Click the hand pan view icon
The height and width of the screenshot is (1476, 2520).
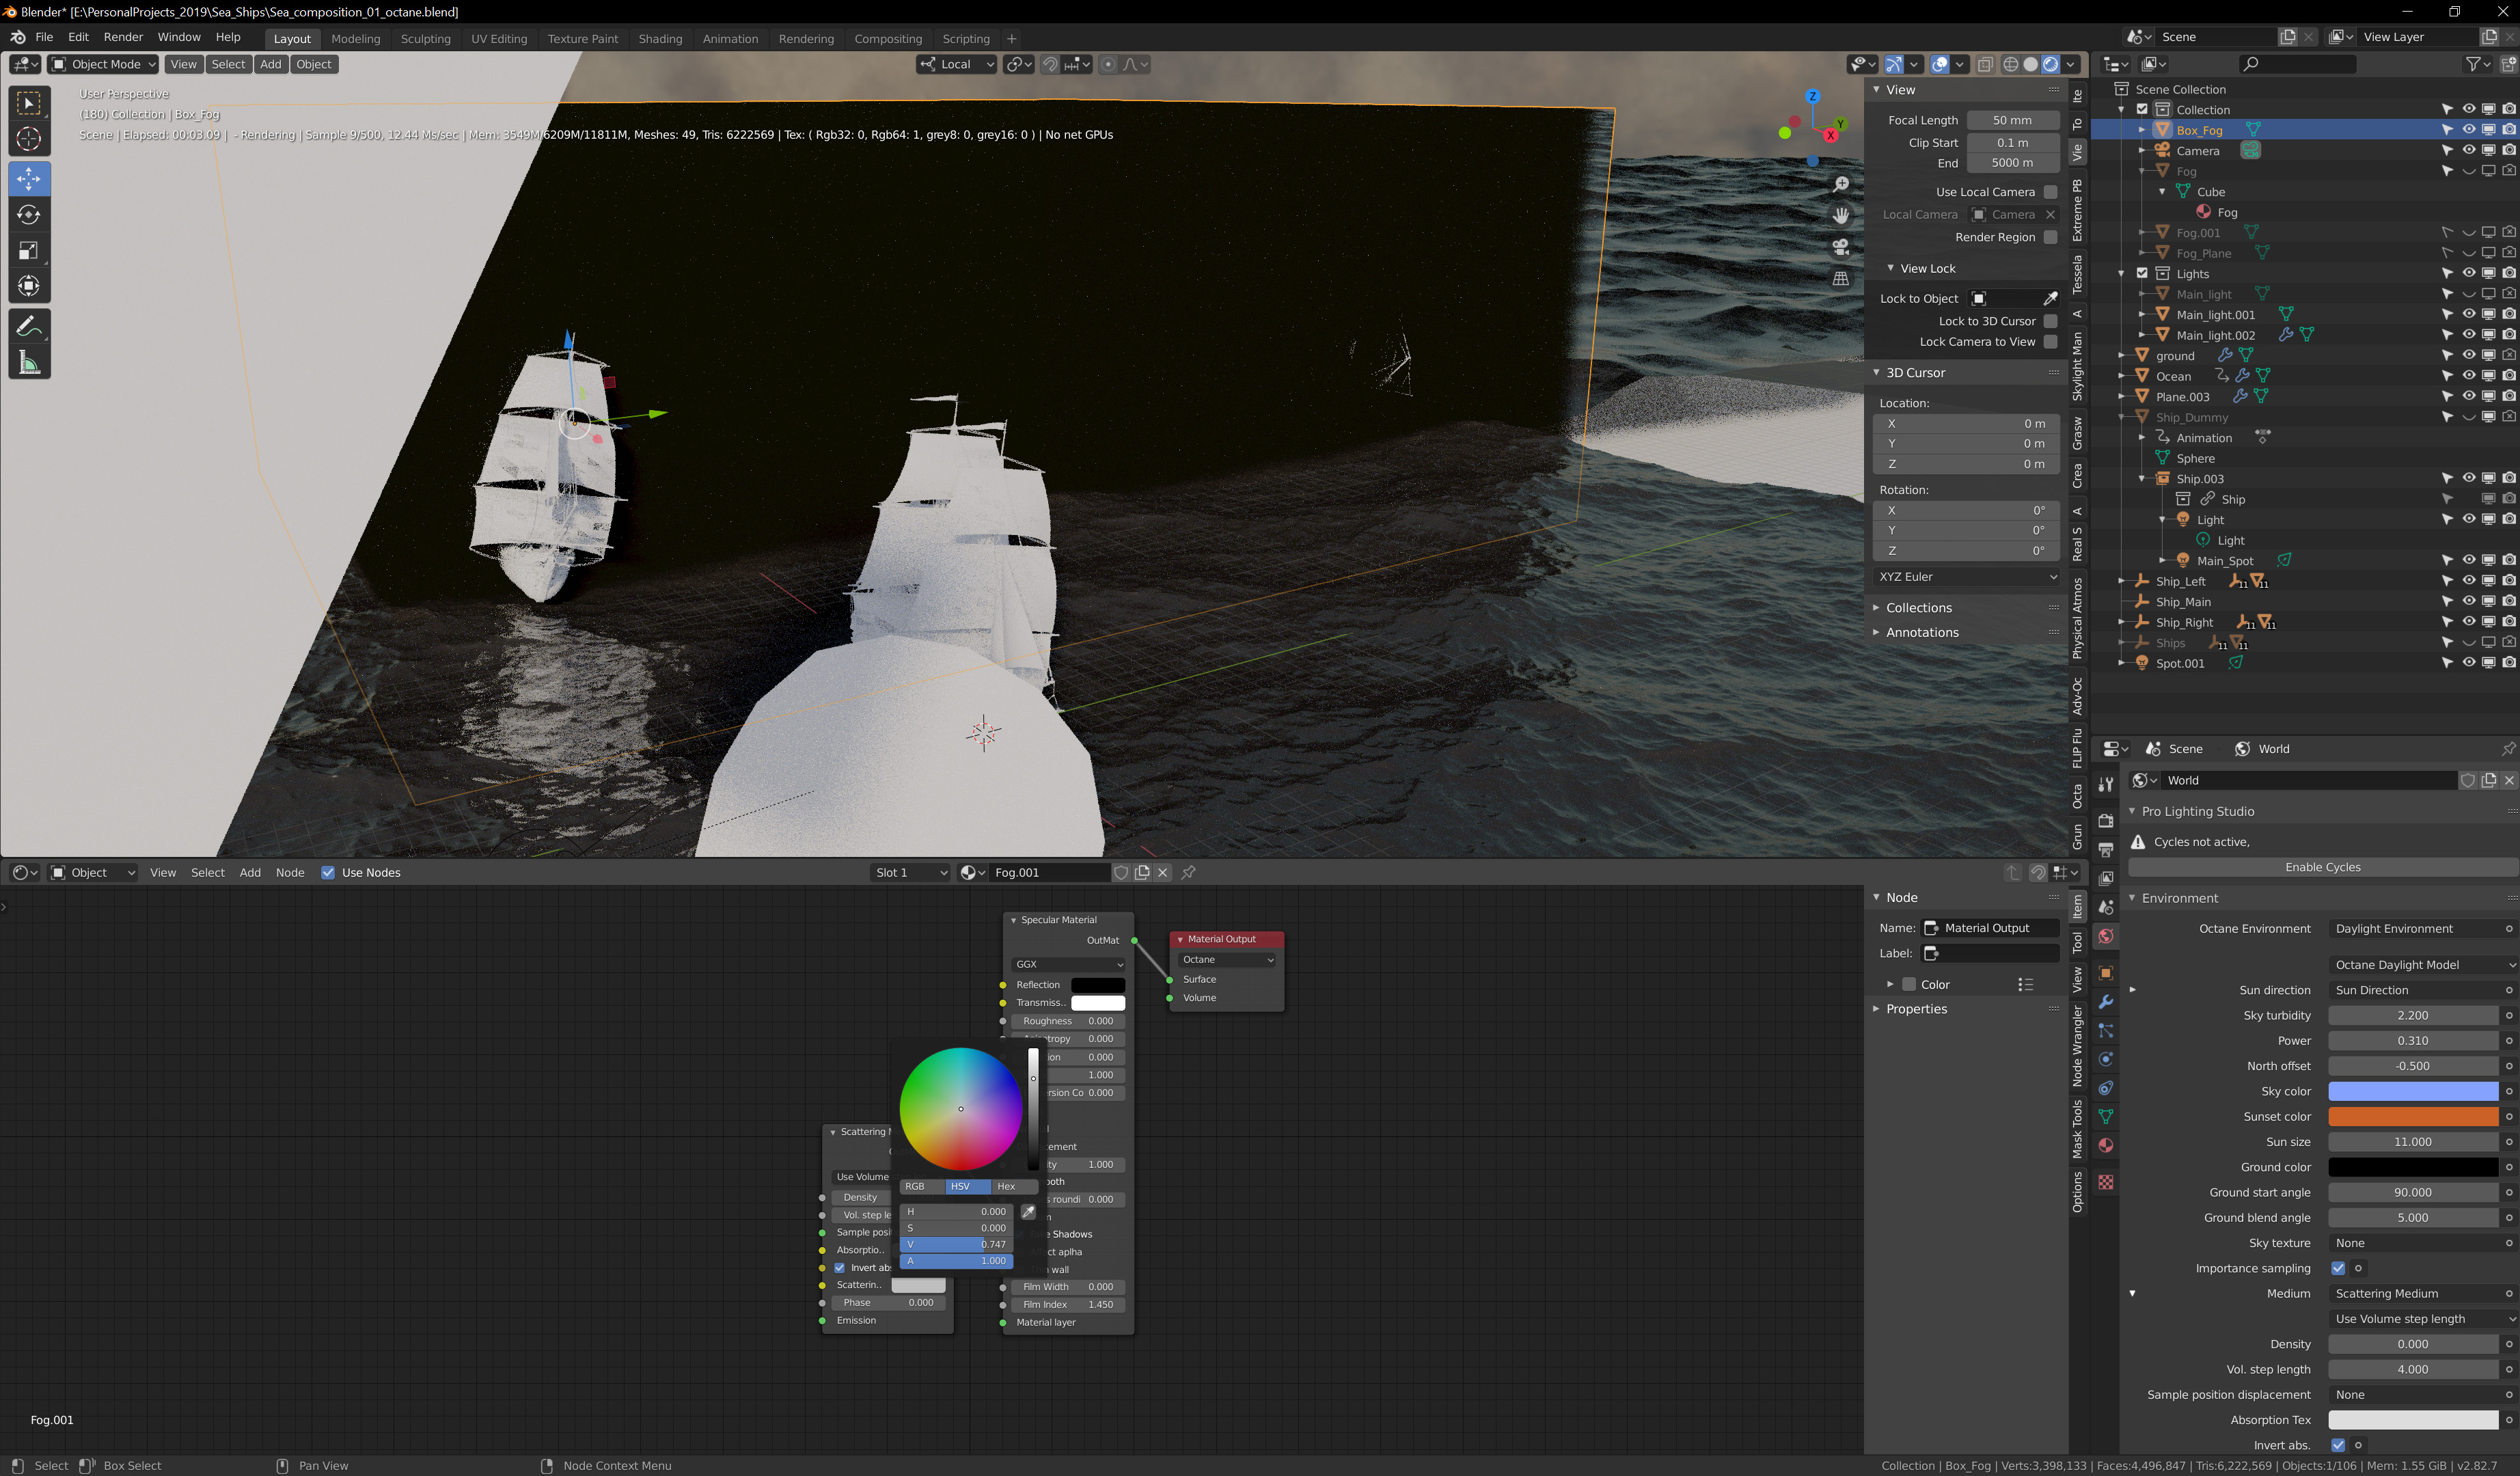tap(1840, 216)
